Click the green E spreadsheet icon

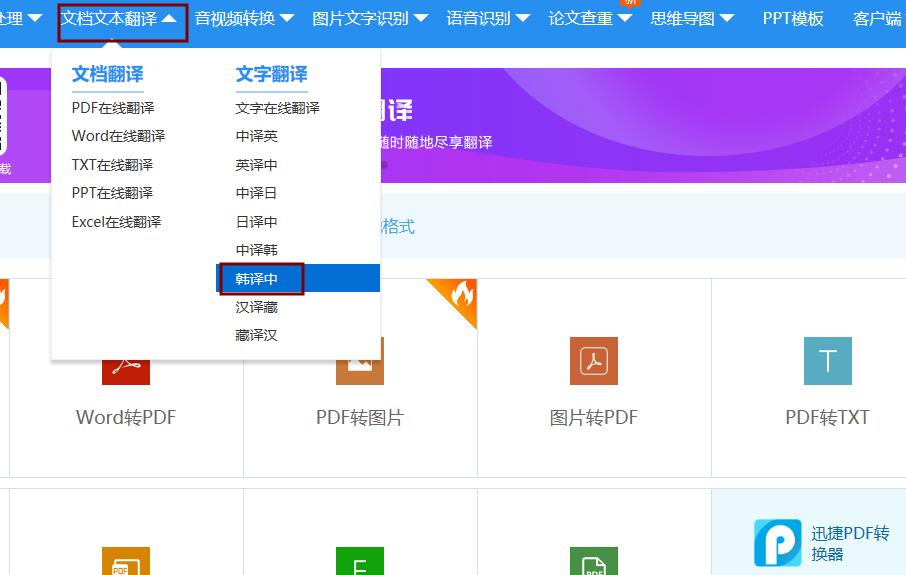pyautogui.click(x=359, y=561)
